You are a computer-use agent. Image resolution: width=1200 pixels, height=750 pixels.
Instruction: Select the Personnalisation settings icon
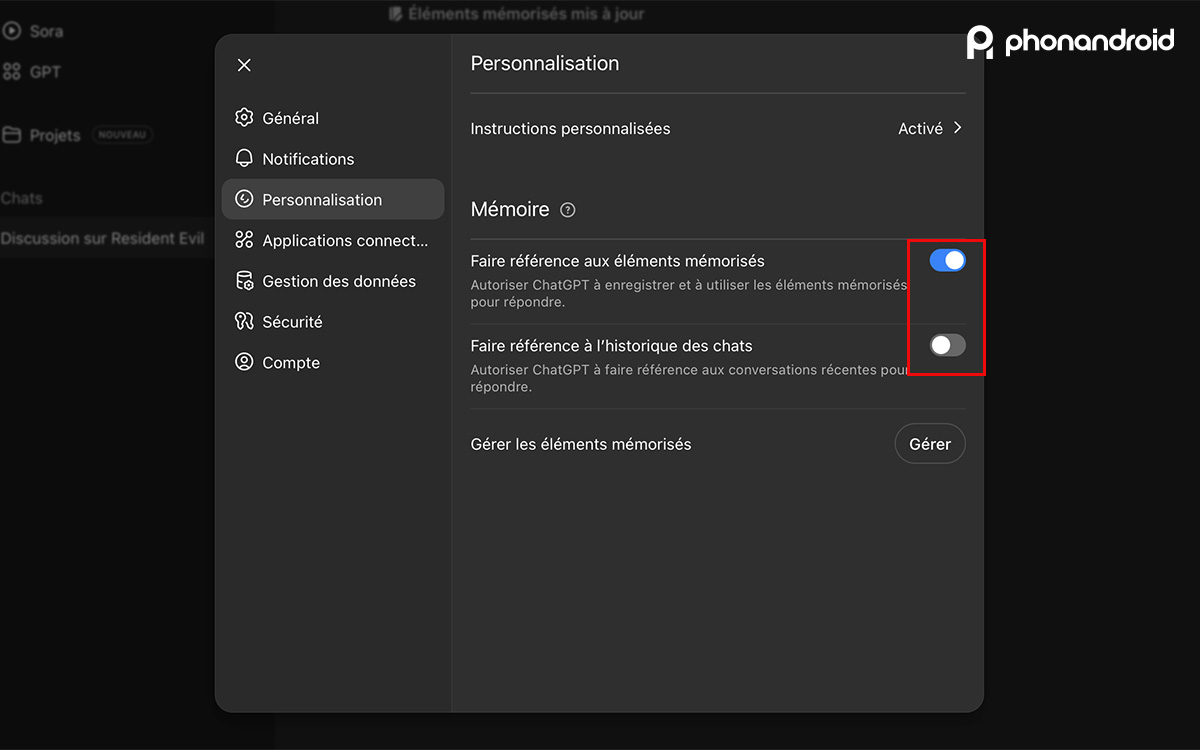[x=244, y=199]
